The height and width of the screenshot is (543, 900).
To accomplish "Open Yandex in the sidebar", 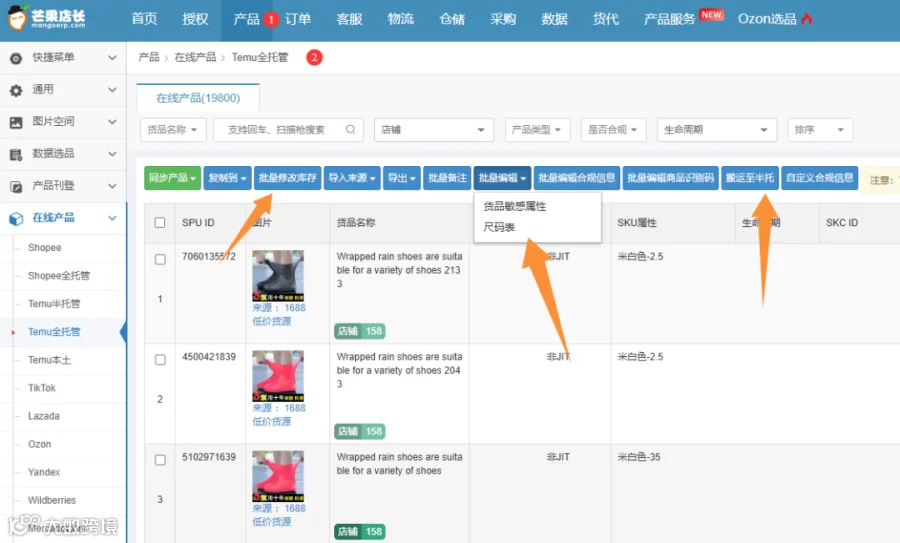I will (x=44, y=472).
